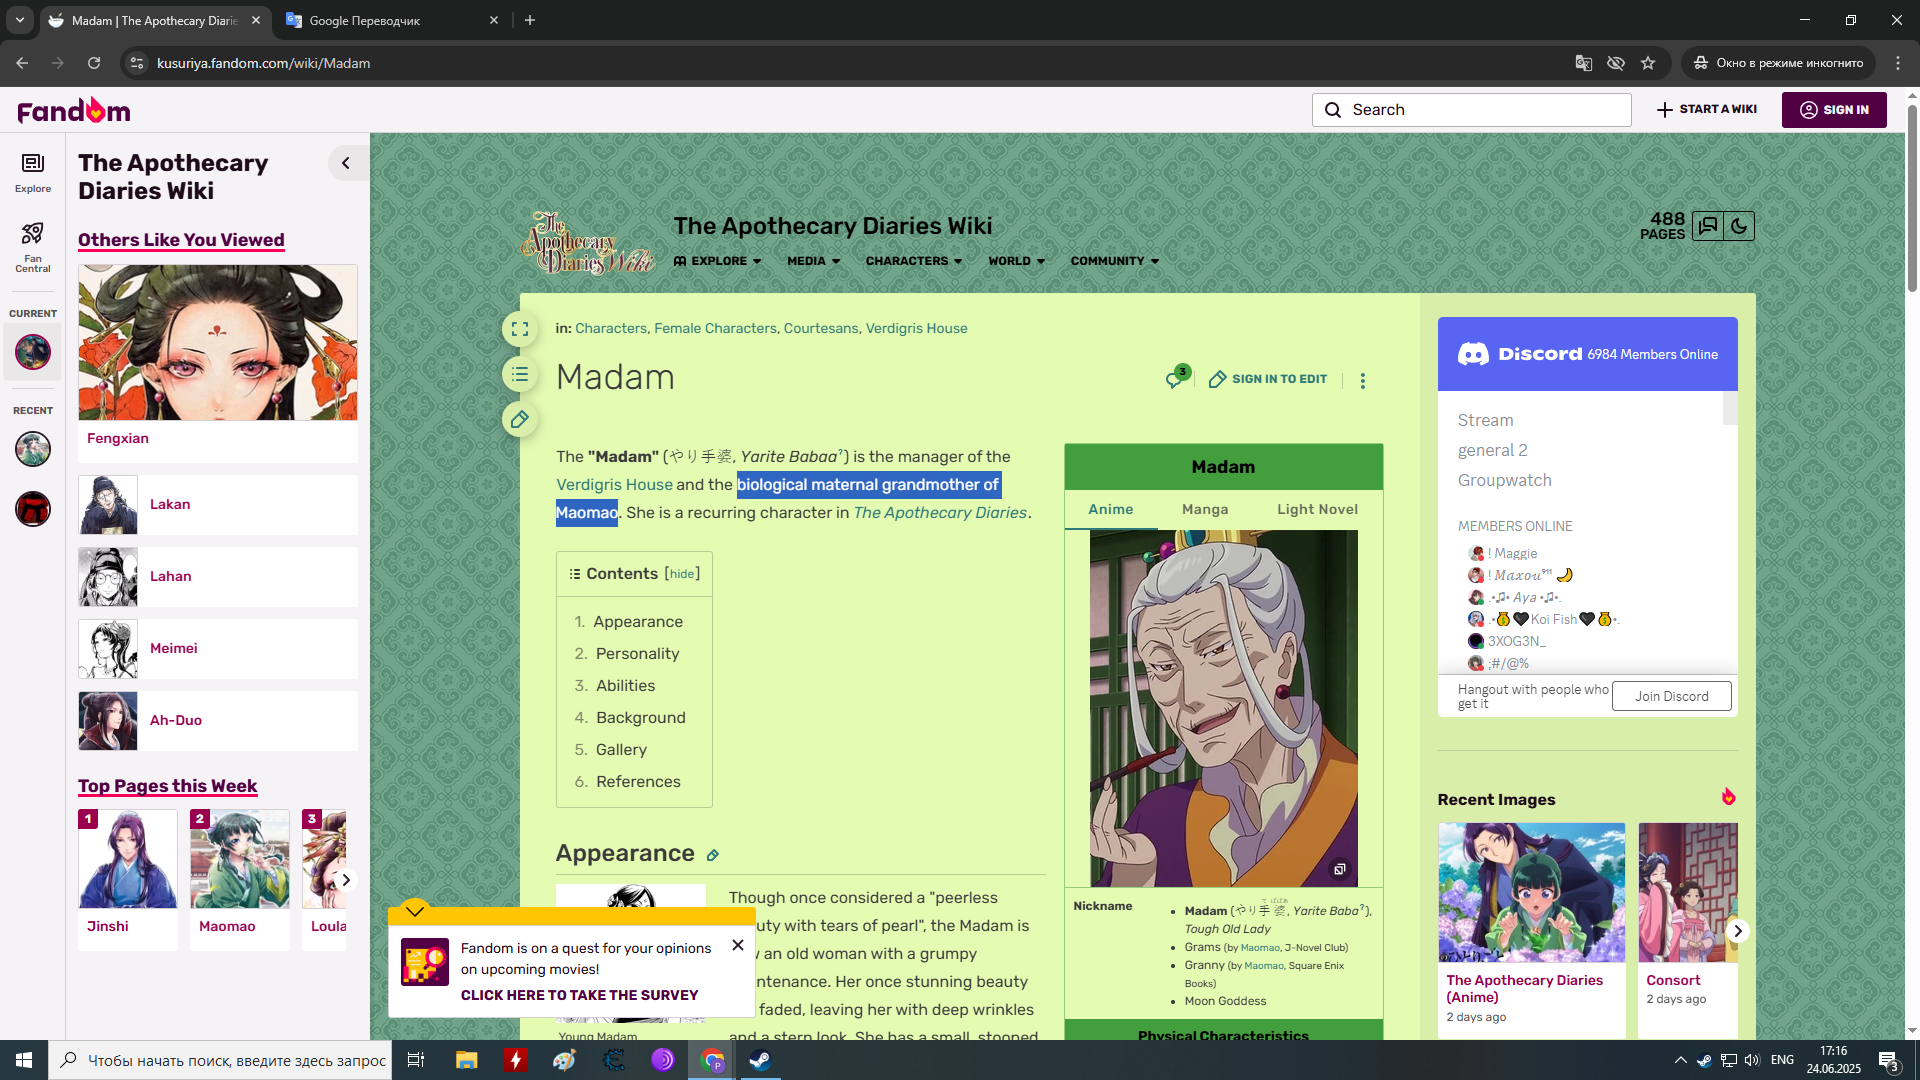
Task: Open a new browser tab
Action: click(x=530, y=20)
